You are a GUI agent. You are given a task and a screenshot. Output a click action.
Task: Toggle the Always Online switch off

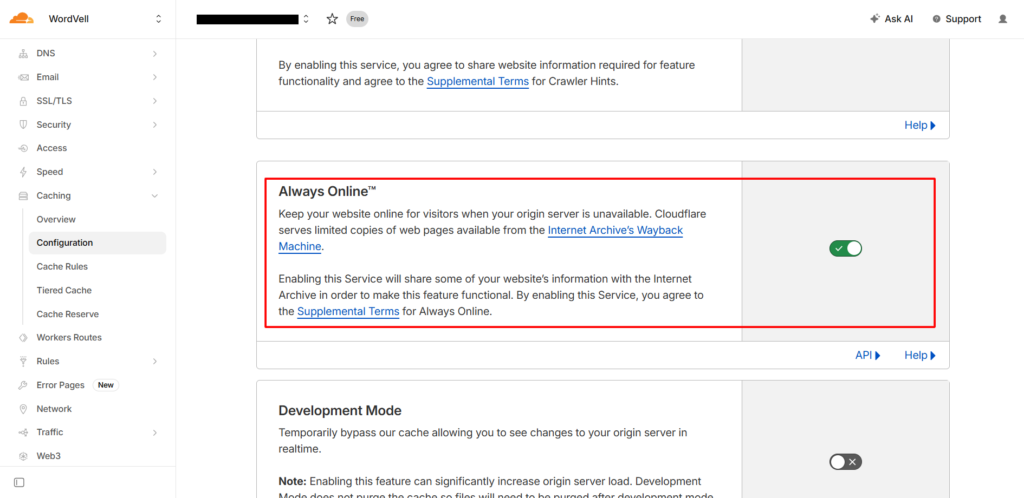846,248
